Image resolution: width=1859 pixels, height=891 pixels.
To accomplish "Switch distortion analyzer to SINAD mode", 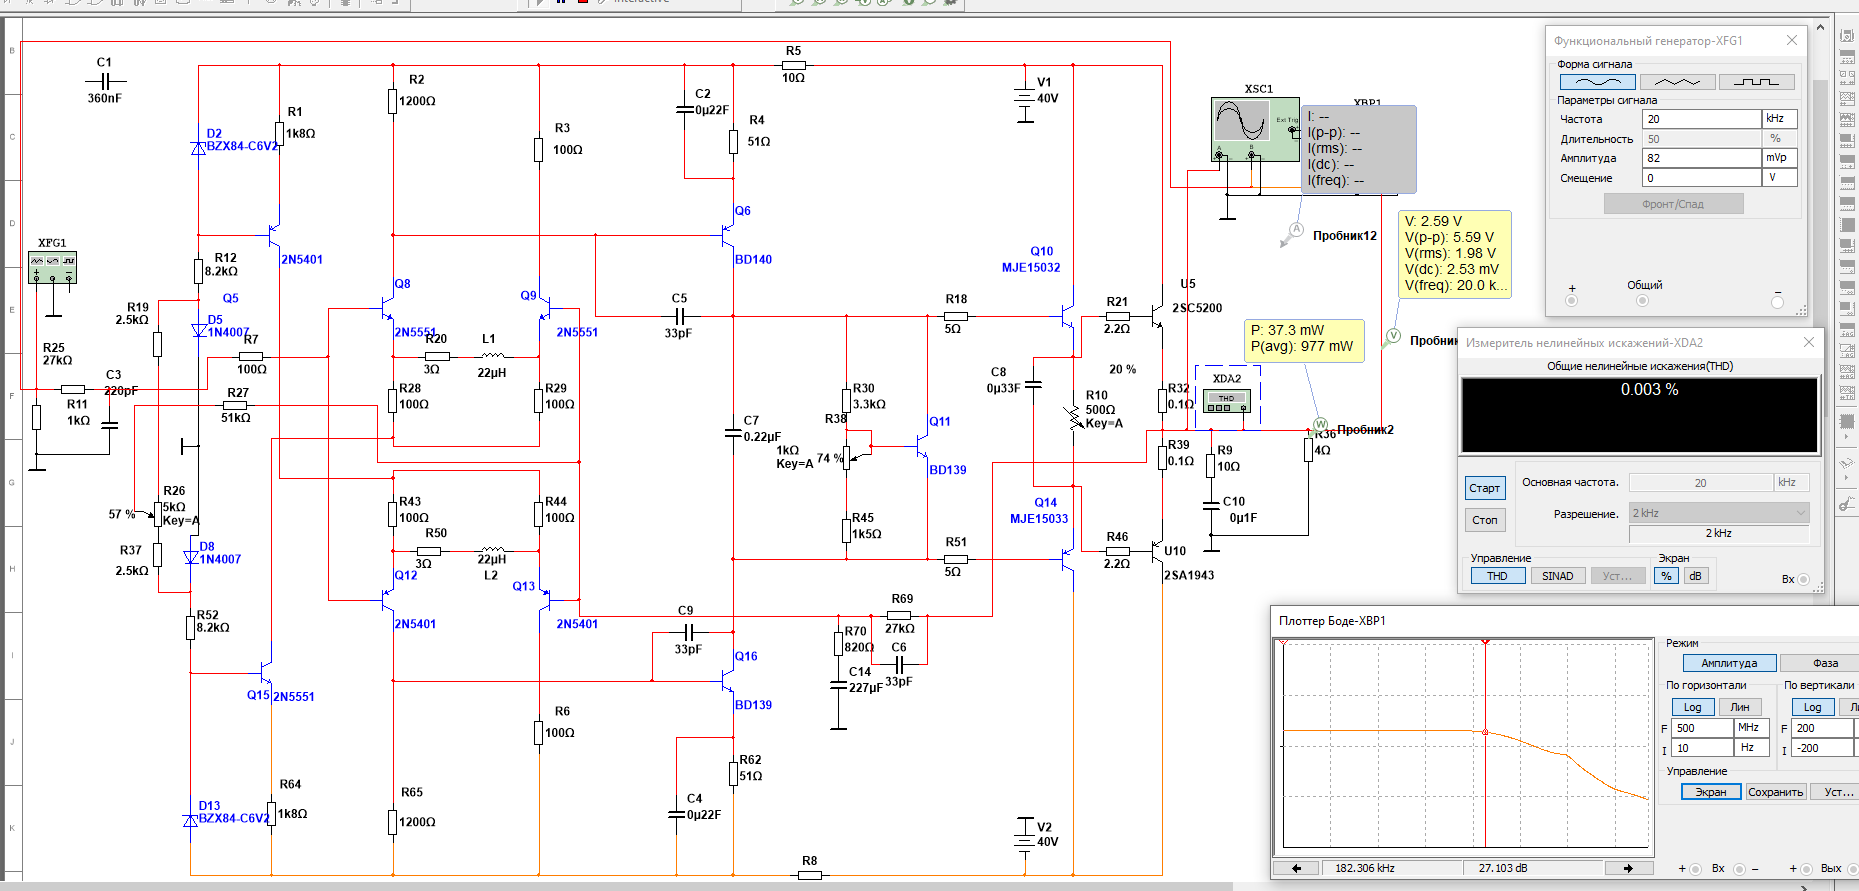I will [1557, 576].
